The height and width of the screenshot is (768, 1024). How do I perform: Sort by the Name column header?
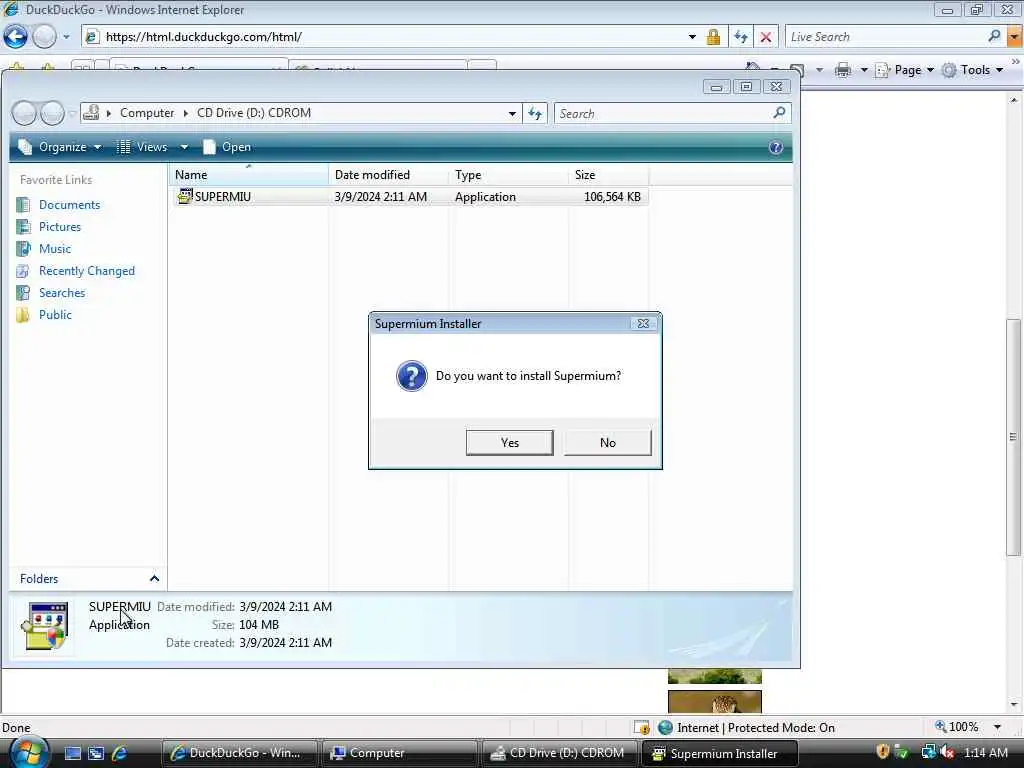(249, 175)
